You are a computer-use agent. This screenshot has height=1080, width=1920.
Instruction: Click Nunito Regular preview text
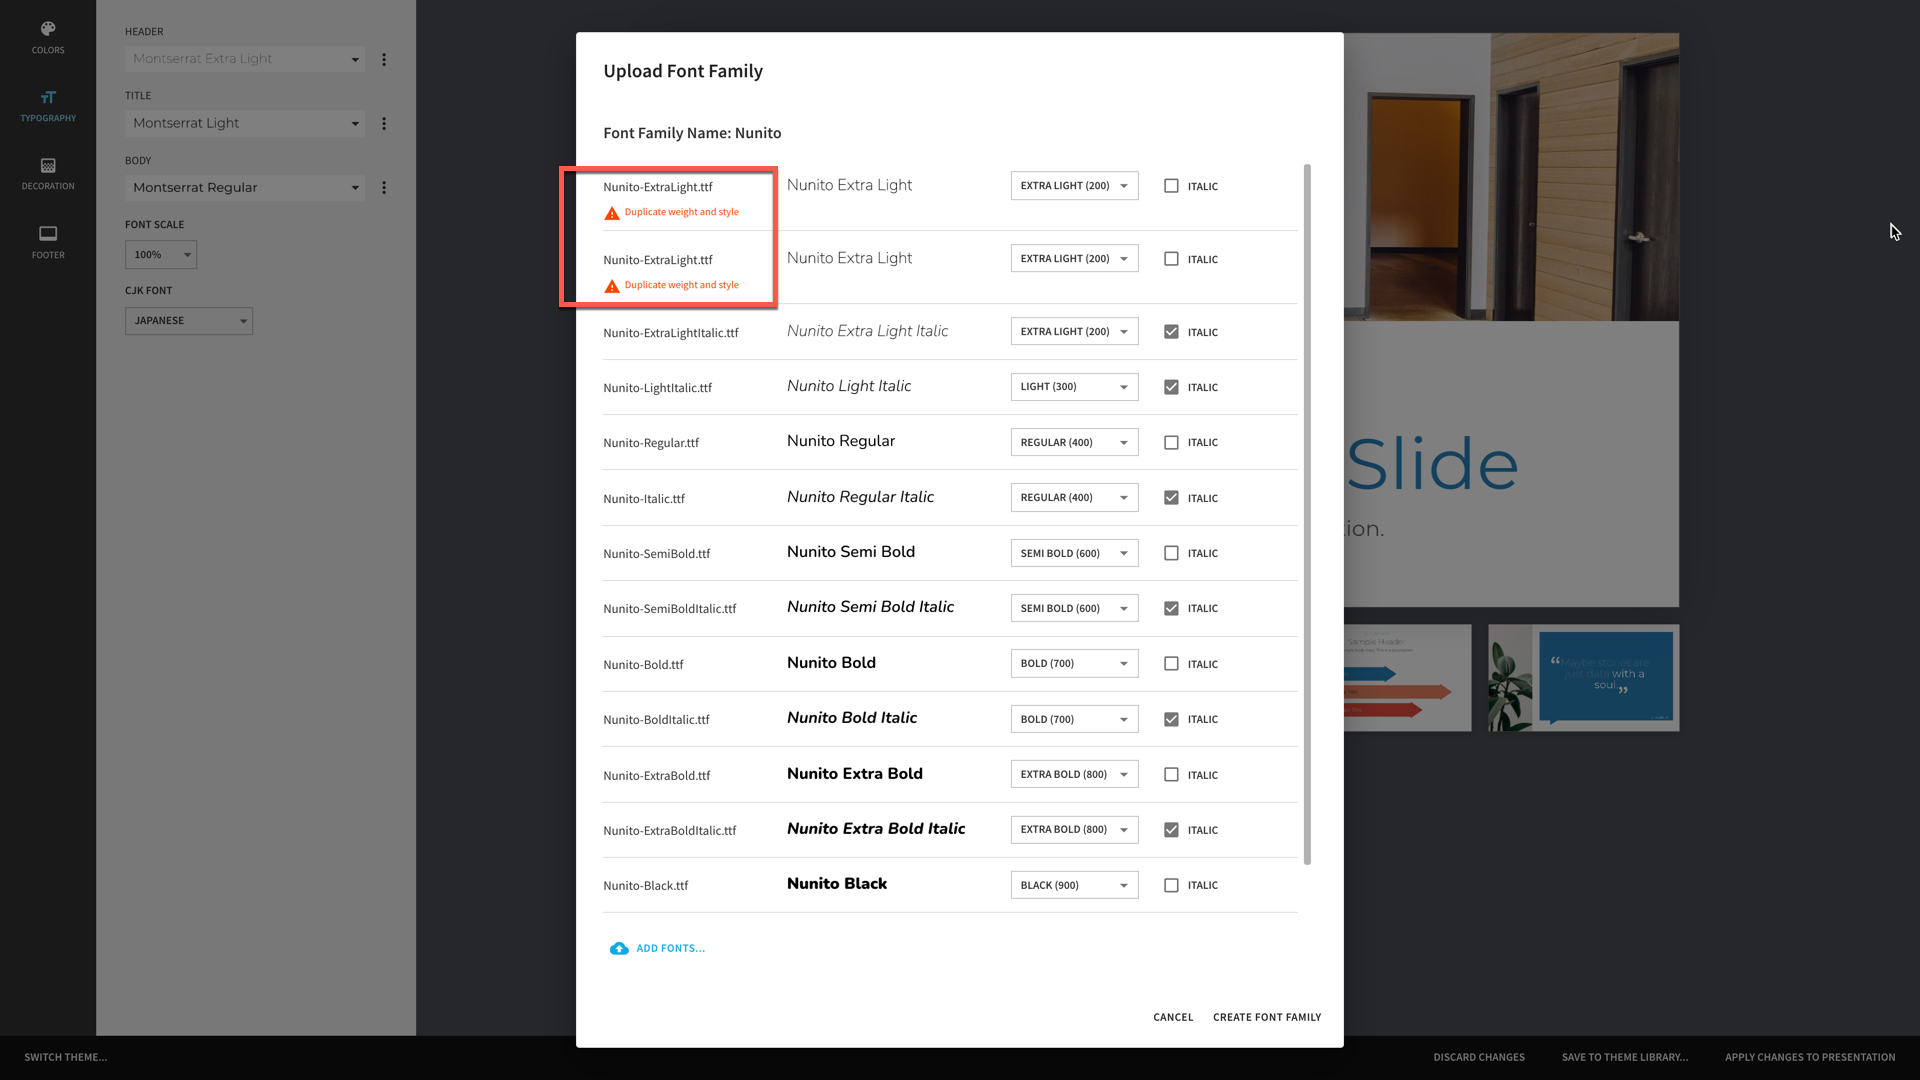[x=841, y=441]
